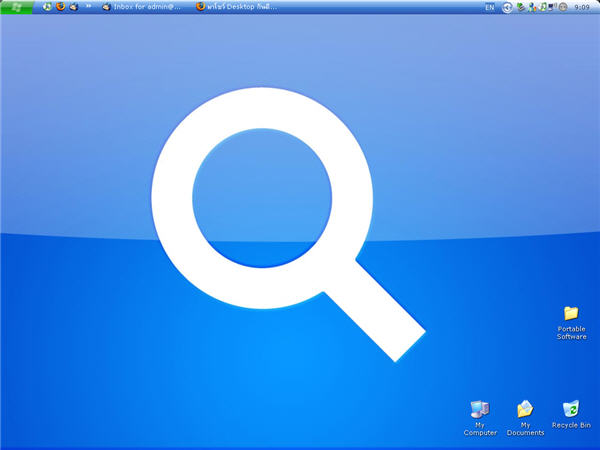Click the colorful figures tray icon

532,7
